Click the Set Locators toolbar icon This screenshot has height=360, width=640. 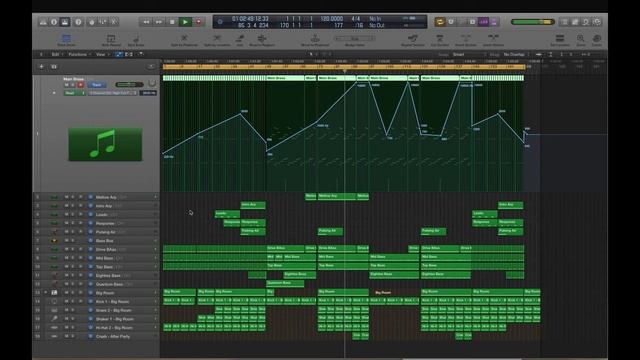click(560, 40)
